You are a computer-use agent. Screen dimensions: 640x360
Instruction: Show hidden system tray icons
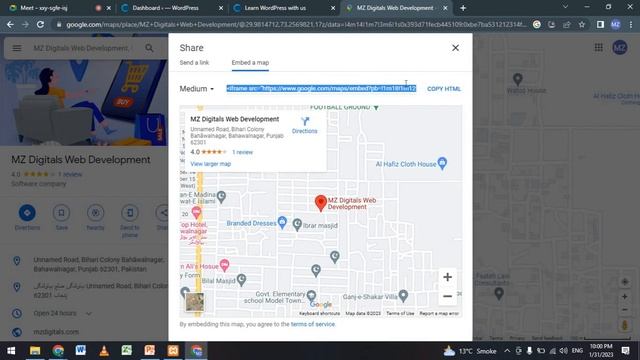coord(507,351)
